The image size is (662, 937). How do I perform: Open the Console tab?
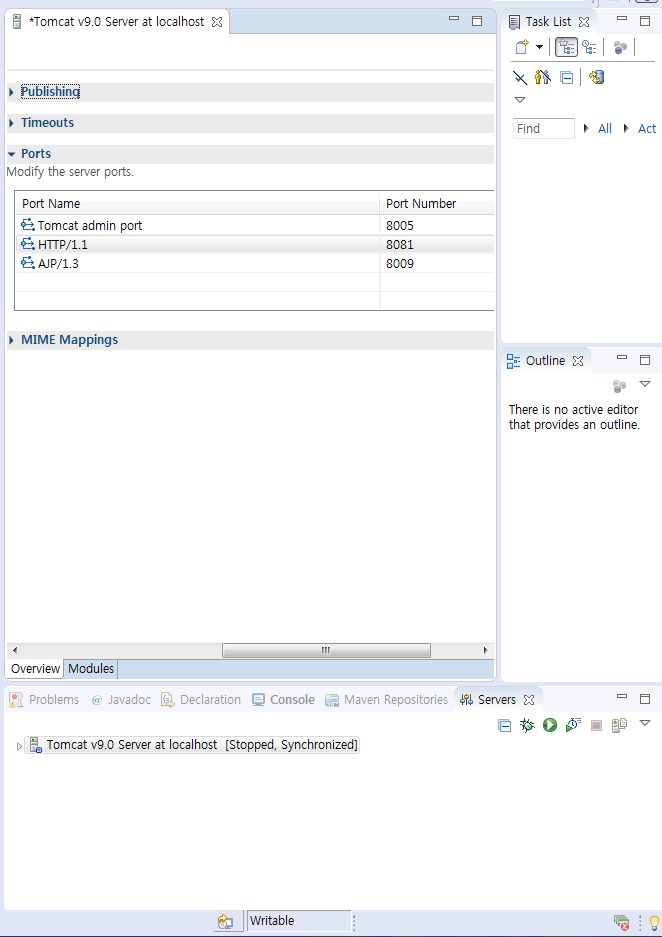click(x=283, y=700)
